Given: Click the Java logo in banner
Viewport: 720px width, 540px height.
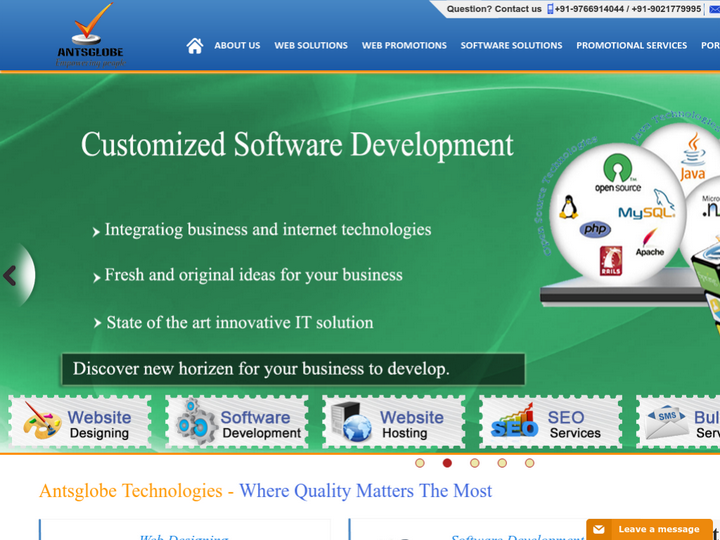Looking at the screenshot, I should (x=693, y=157).
